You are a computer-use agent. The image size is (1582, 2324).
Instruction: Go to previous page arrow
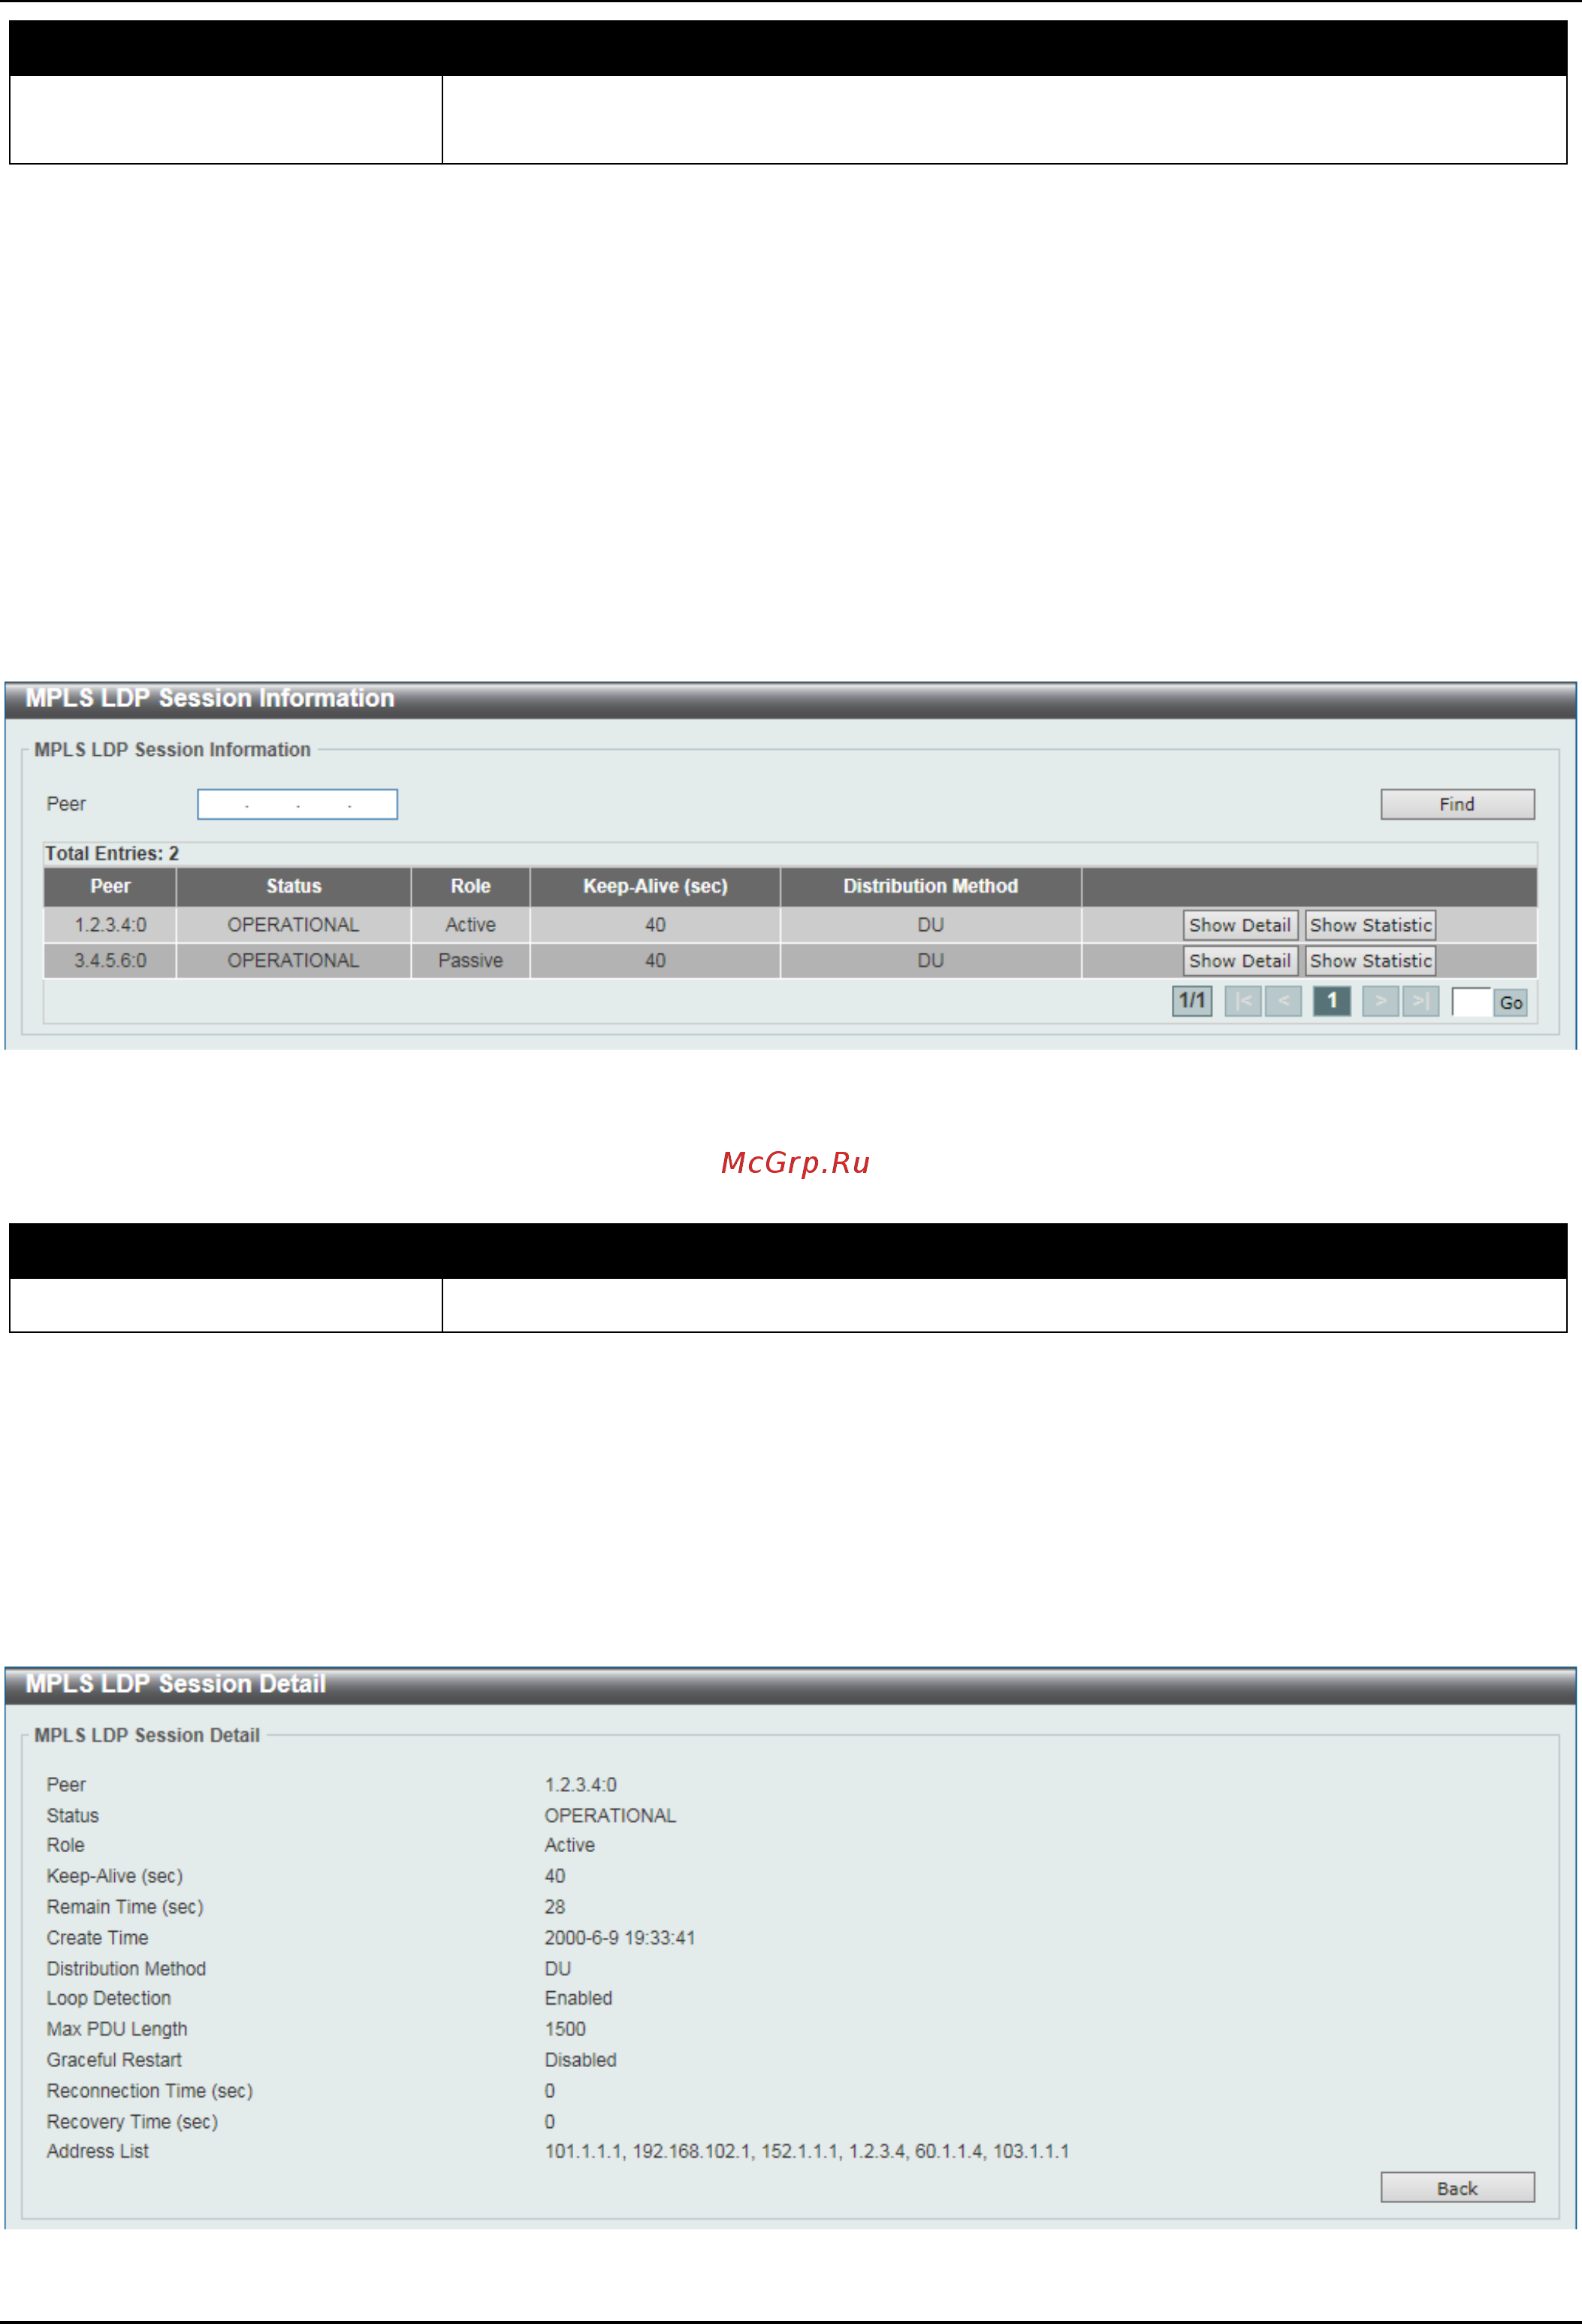(x=1283, y=1001)
